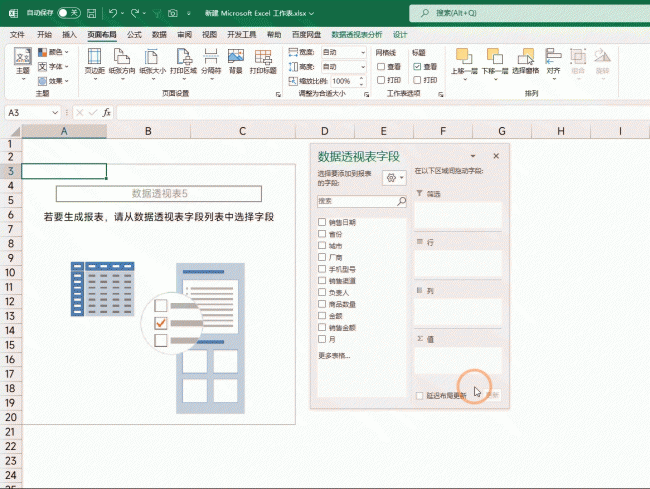Click the Undo icon
The width and height of the screenshot is (650, 489).
pyautogui.click(x=112, y=13)
